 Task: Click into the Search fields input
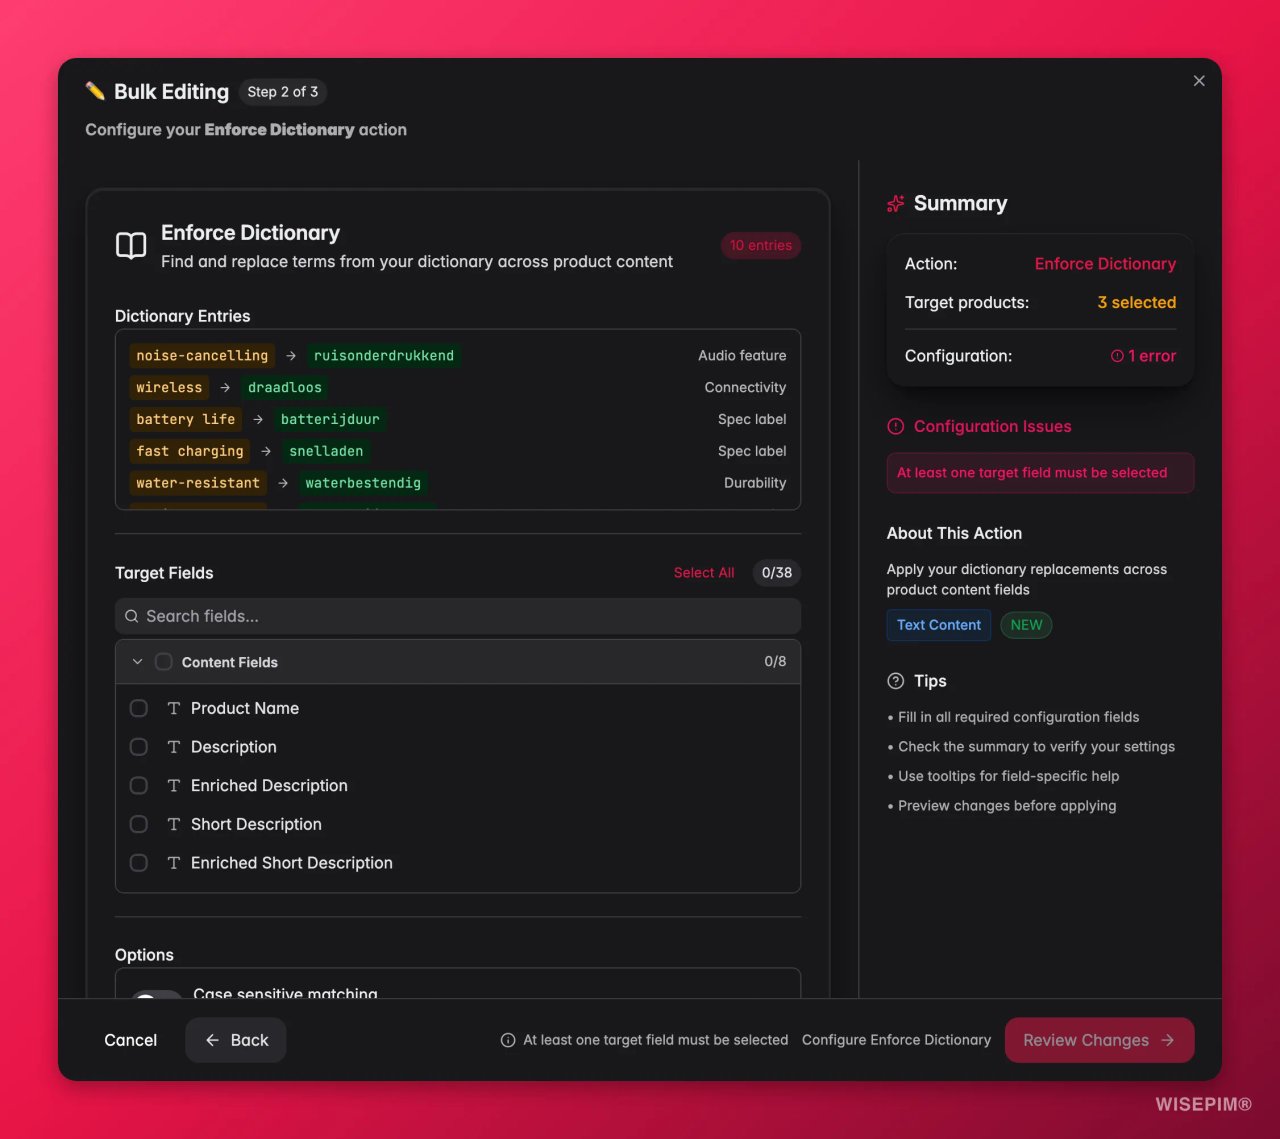(x=458, y=616)
